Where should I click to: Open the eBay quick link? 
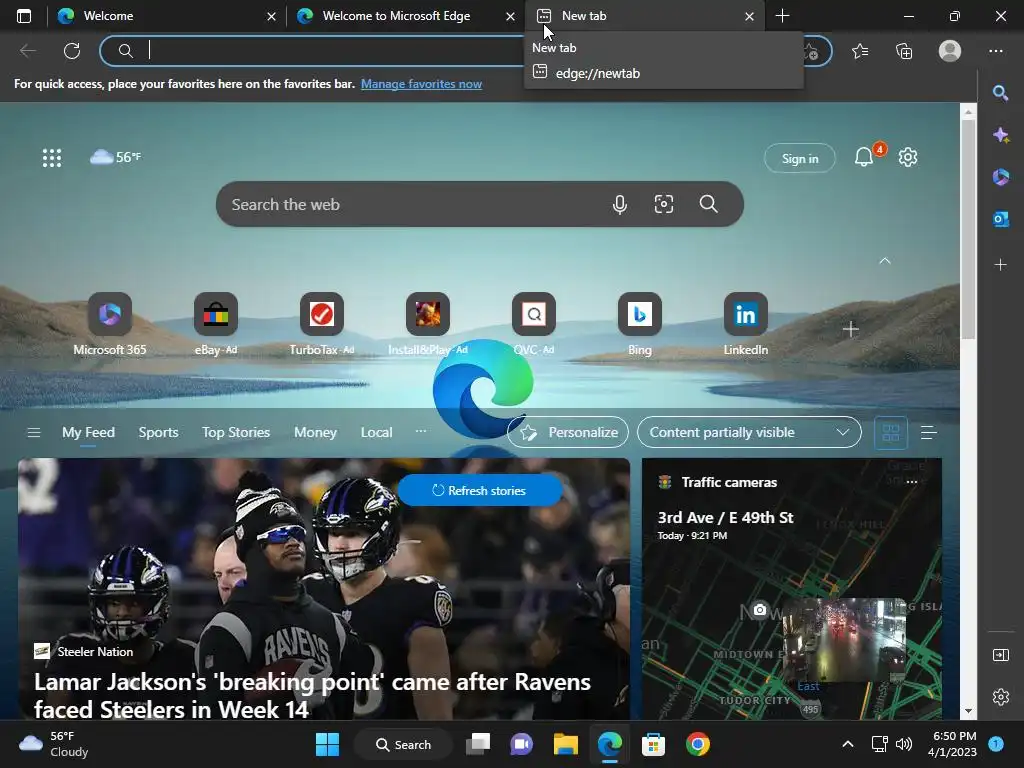tap(216, 325)
